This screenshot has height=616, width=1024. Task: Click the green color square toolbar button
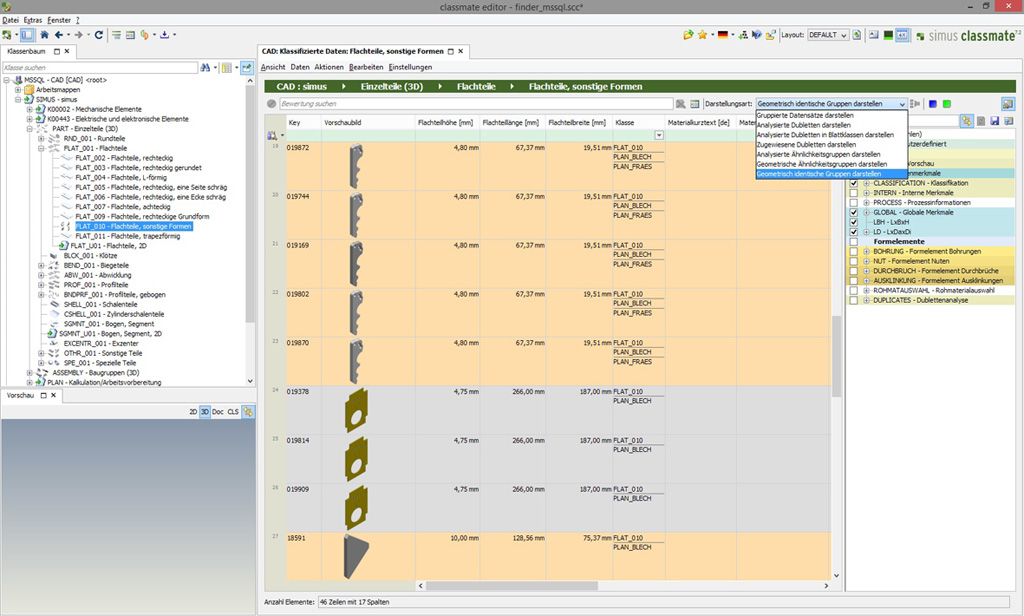point(947,104)
